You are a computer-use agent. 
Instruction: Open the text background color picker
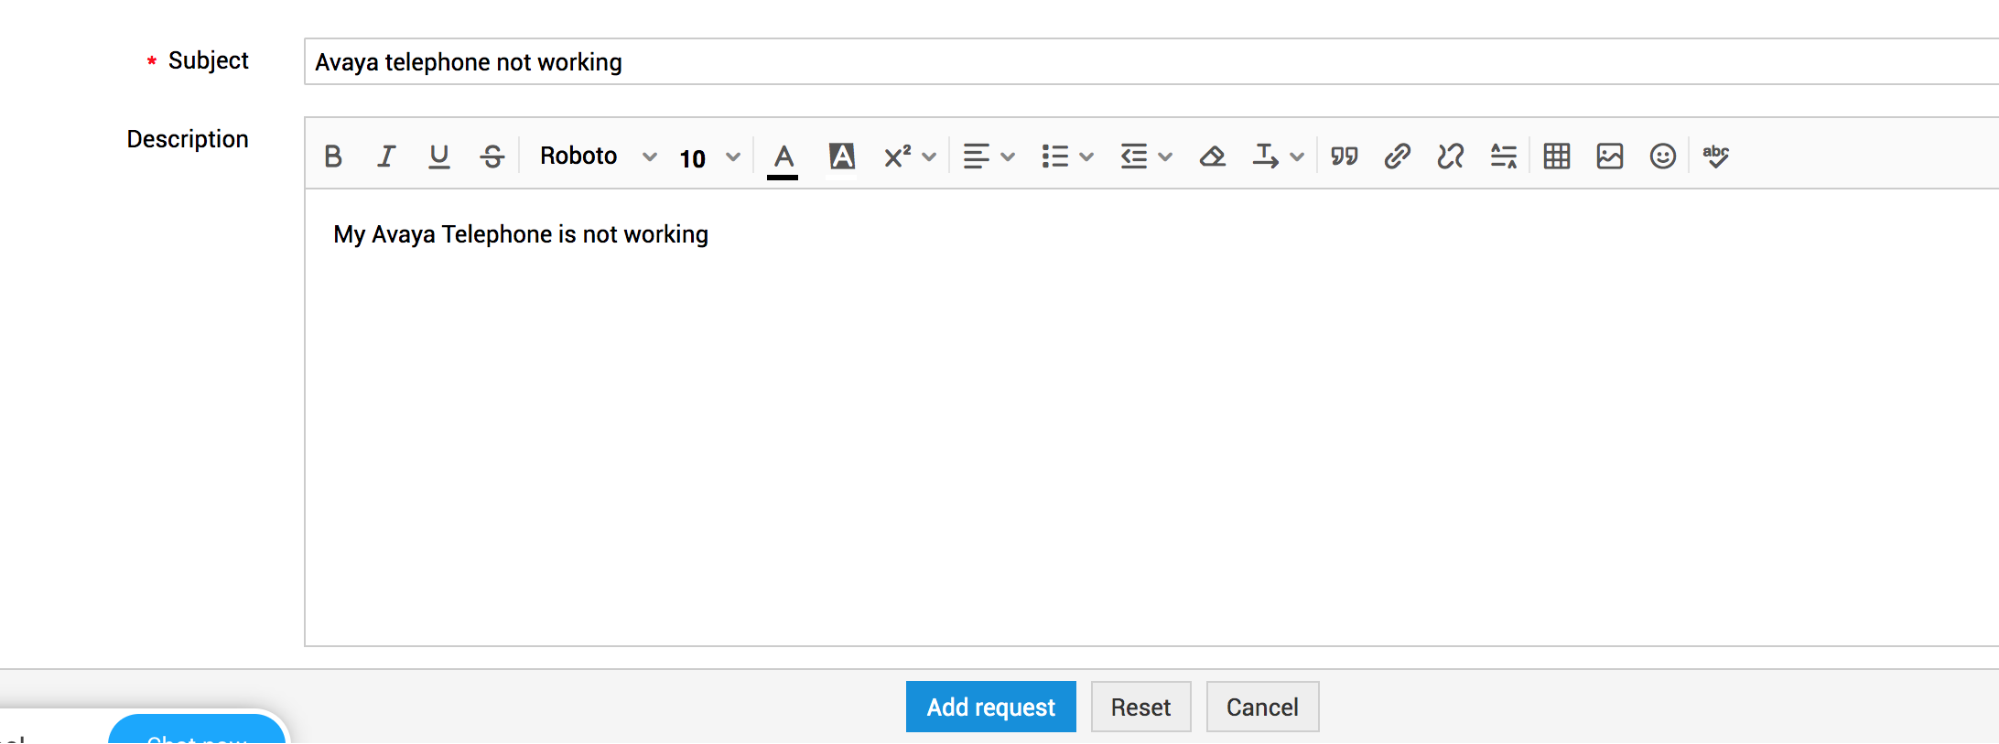click(x=841, y=156)
